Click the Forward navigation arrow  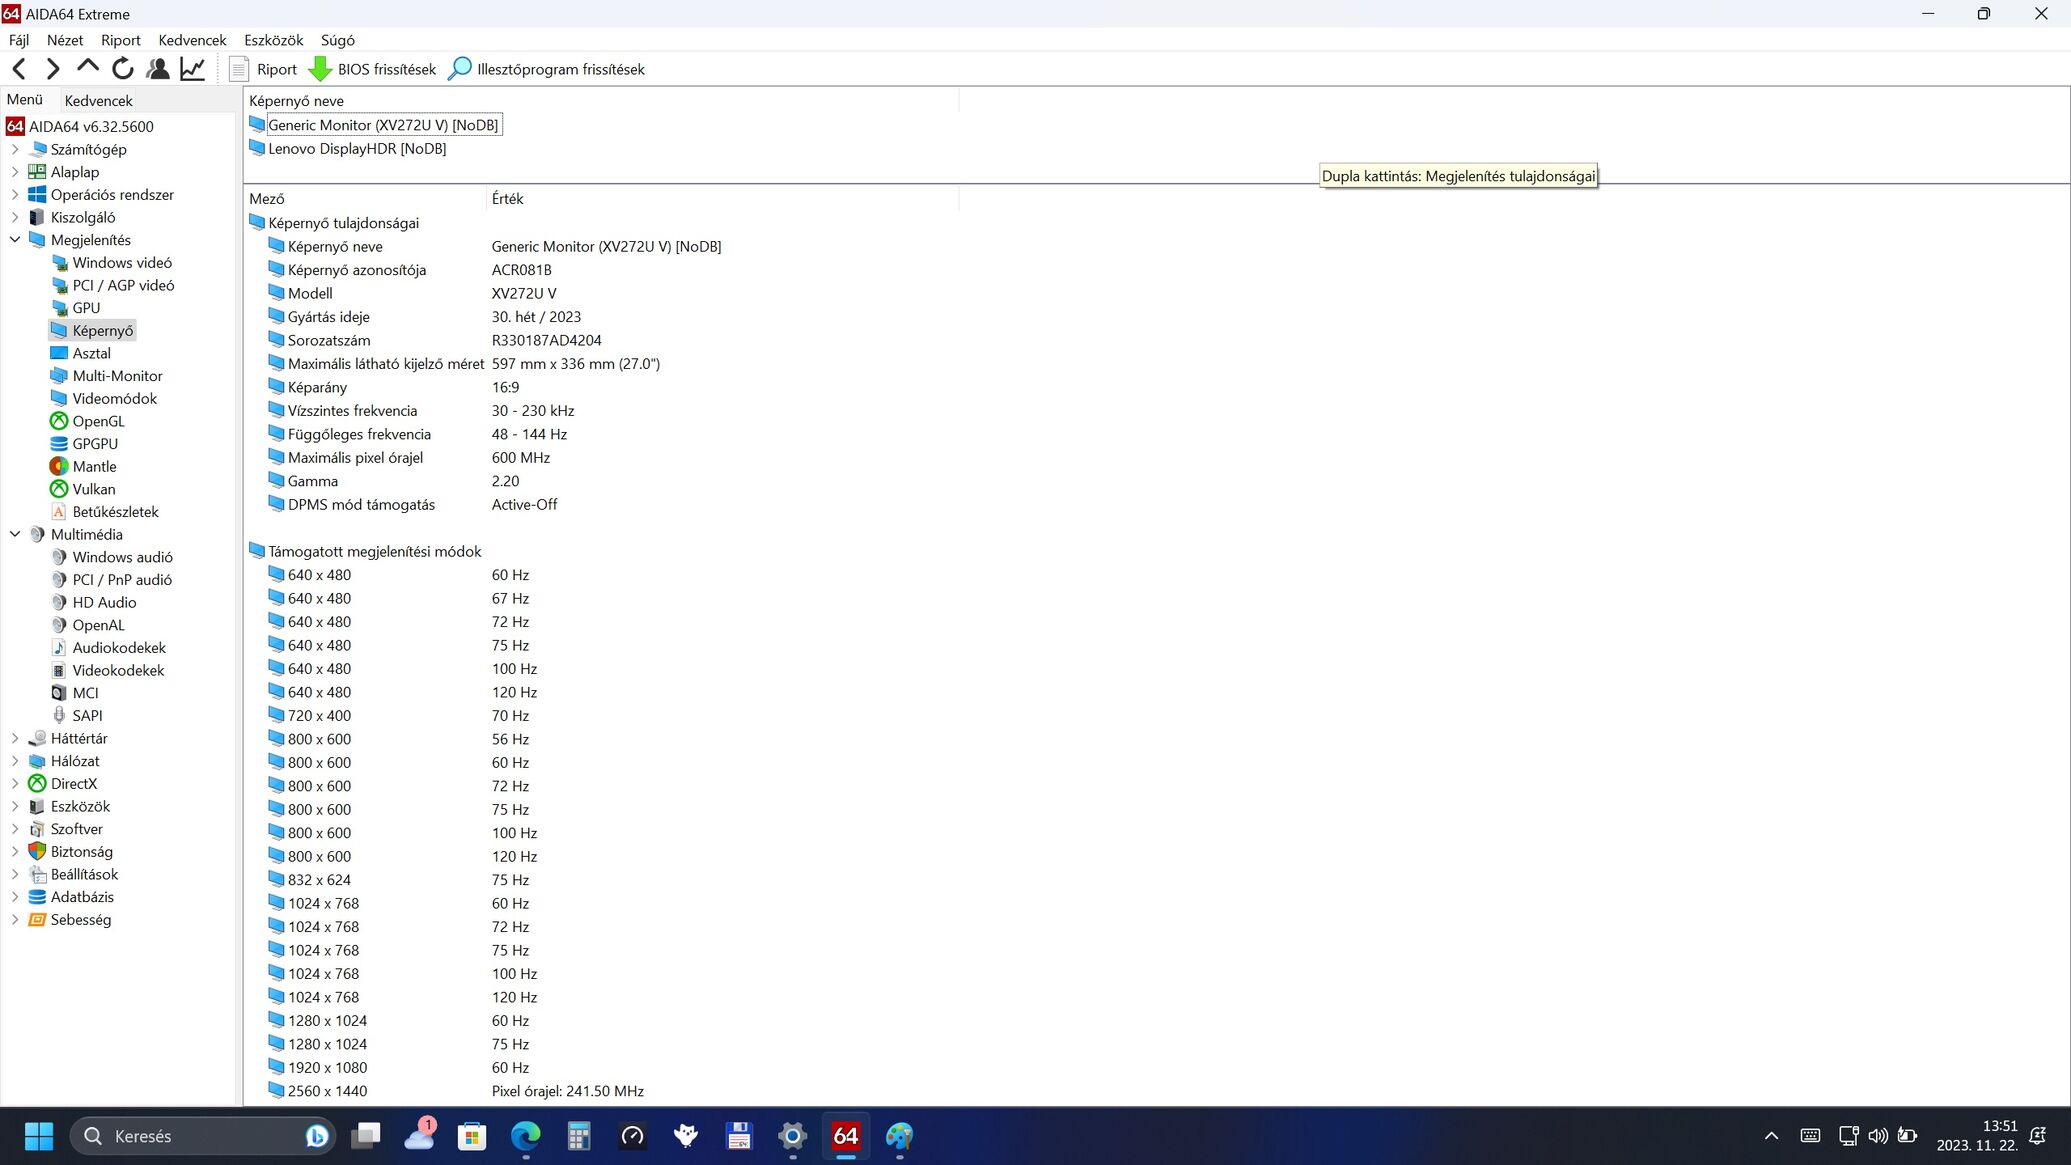point(53,69)
